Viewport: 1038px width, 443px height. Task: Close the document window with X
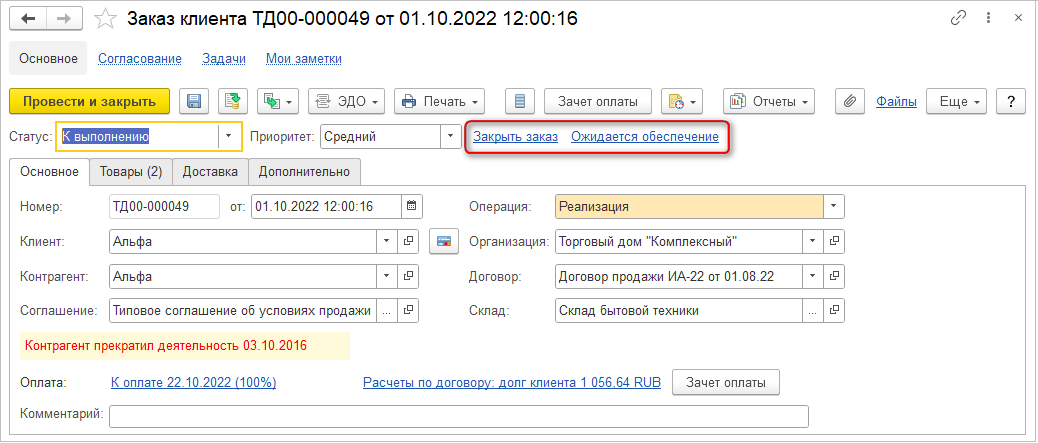tap(1018, 19)
